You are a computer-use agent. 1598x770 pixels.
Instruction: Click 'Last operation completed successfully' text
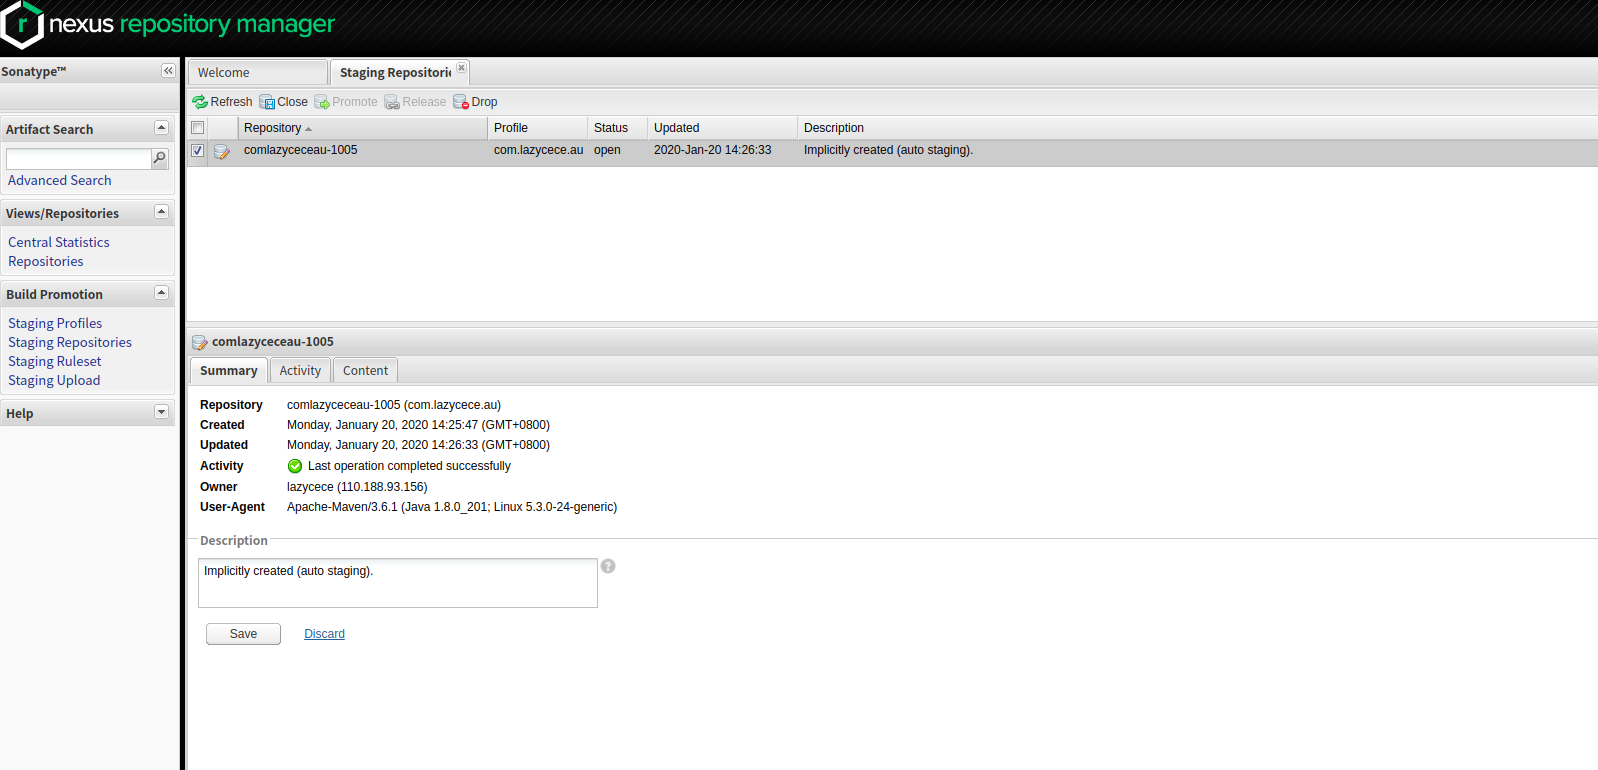click(x=409, y=466)
